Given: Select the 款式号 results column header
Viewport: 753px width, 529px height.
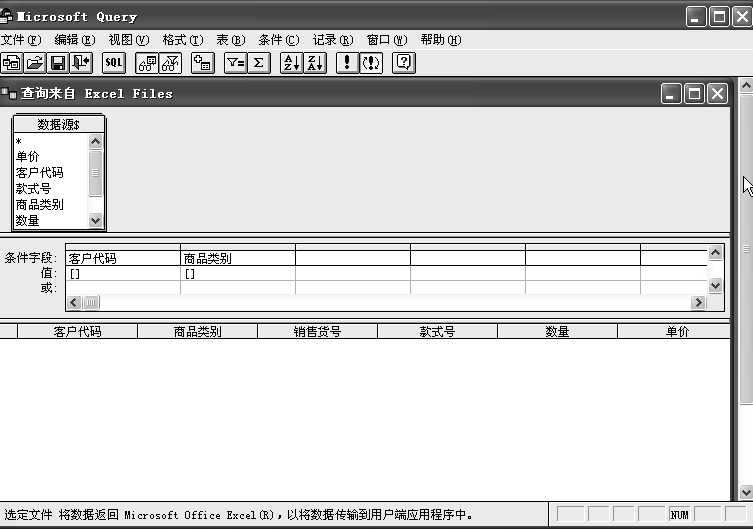Looking at the screenshot, I should point(437,331).
